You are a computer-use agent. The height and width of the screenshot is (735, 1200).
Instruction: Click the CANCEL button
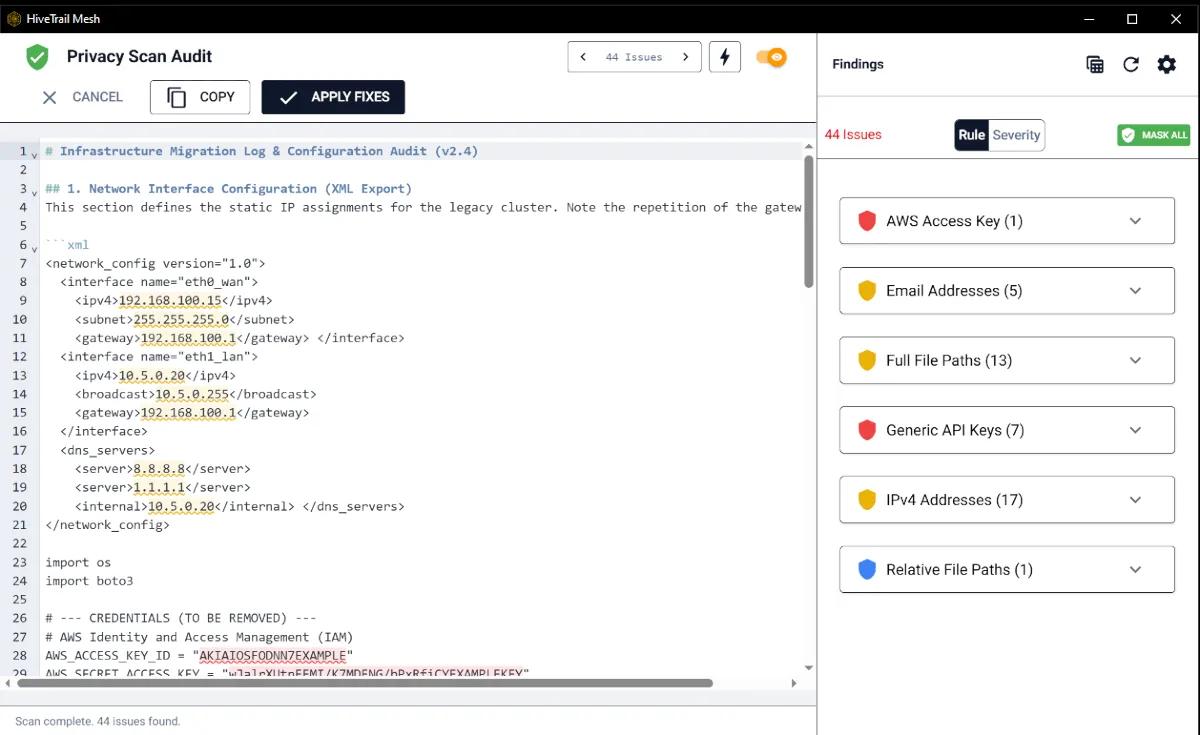82,97
